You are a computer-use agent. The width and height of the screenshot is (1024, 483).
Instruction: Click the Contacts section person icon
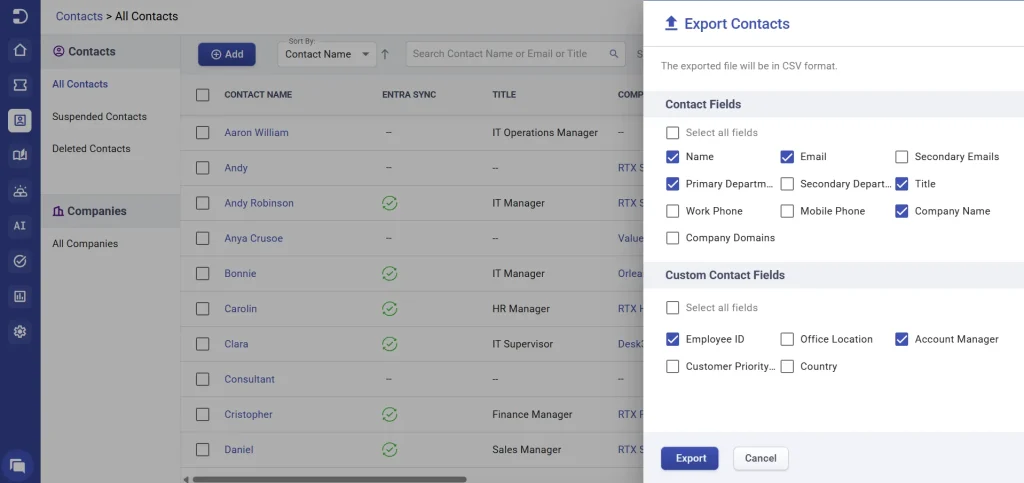59,52
